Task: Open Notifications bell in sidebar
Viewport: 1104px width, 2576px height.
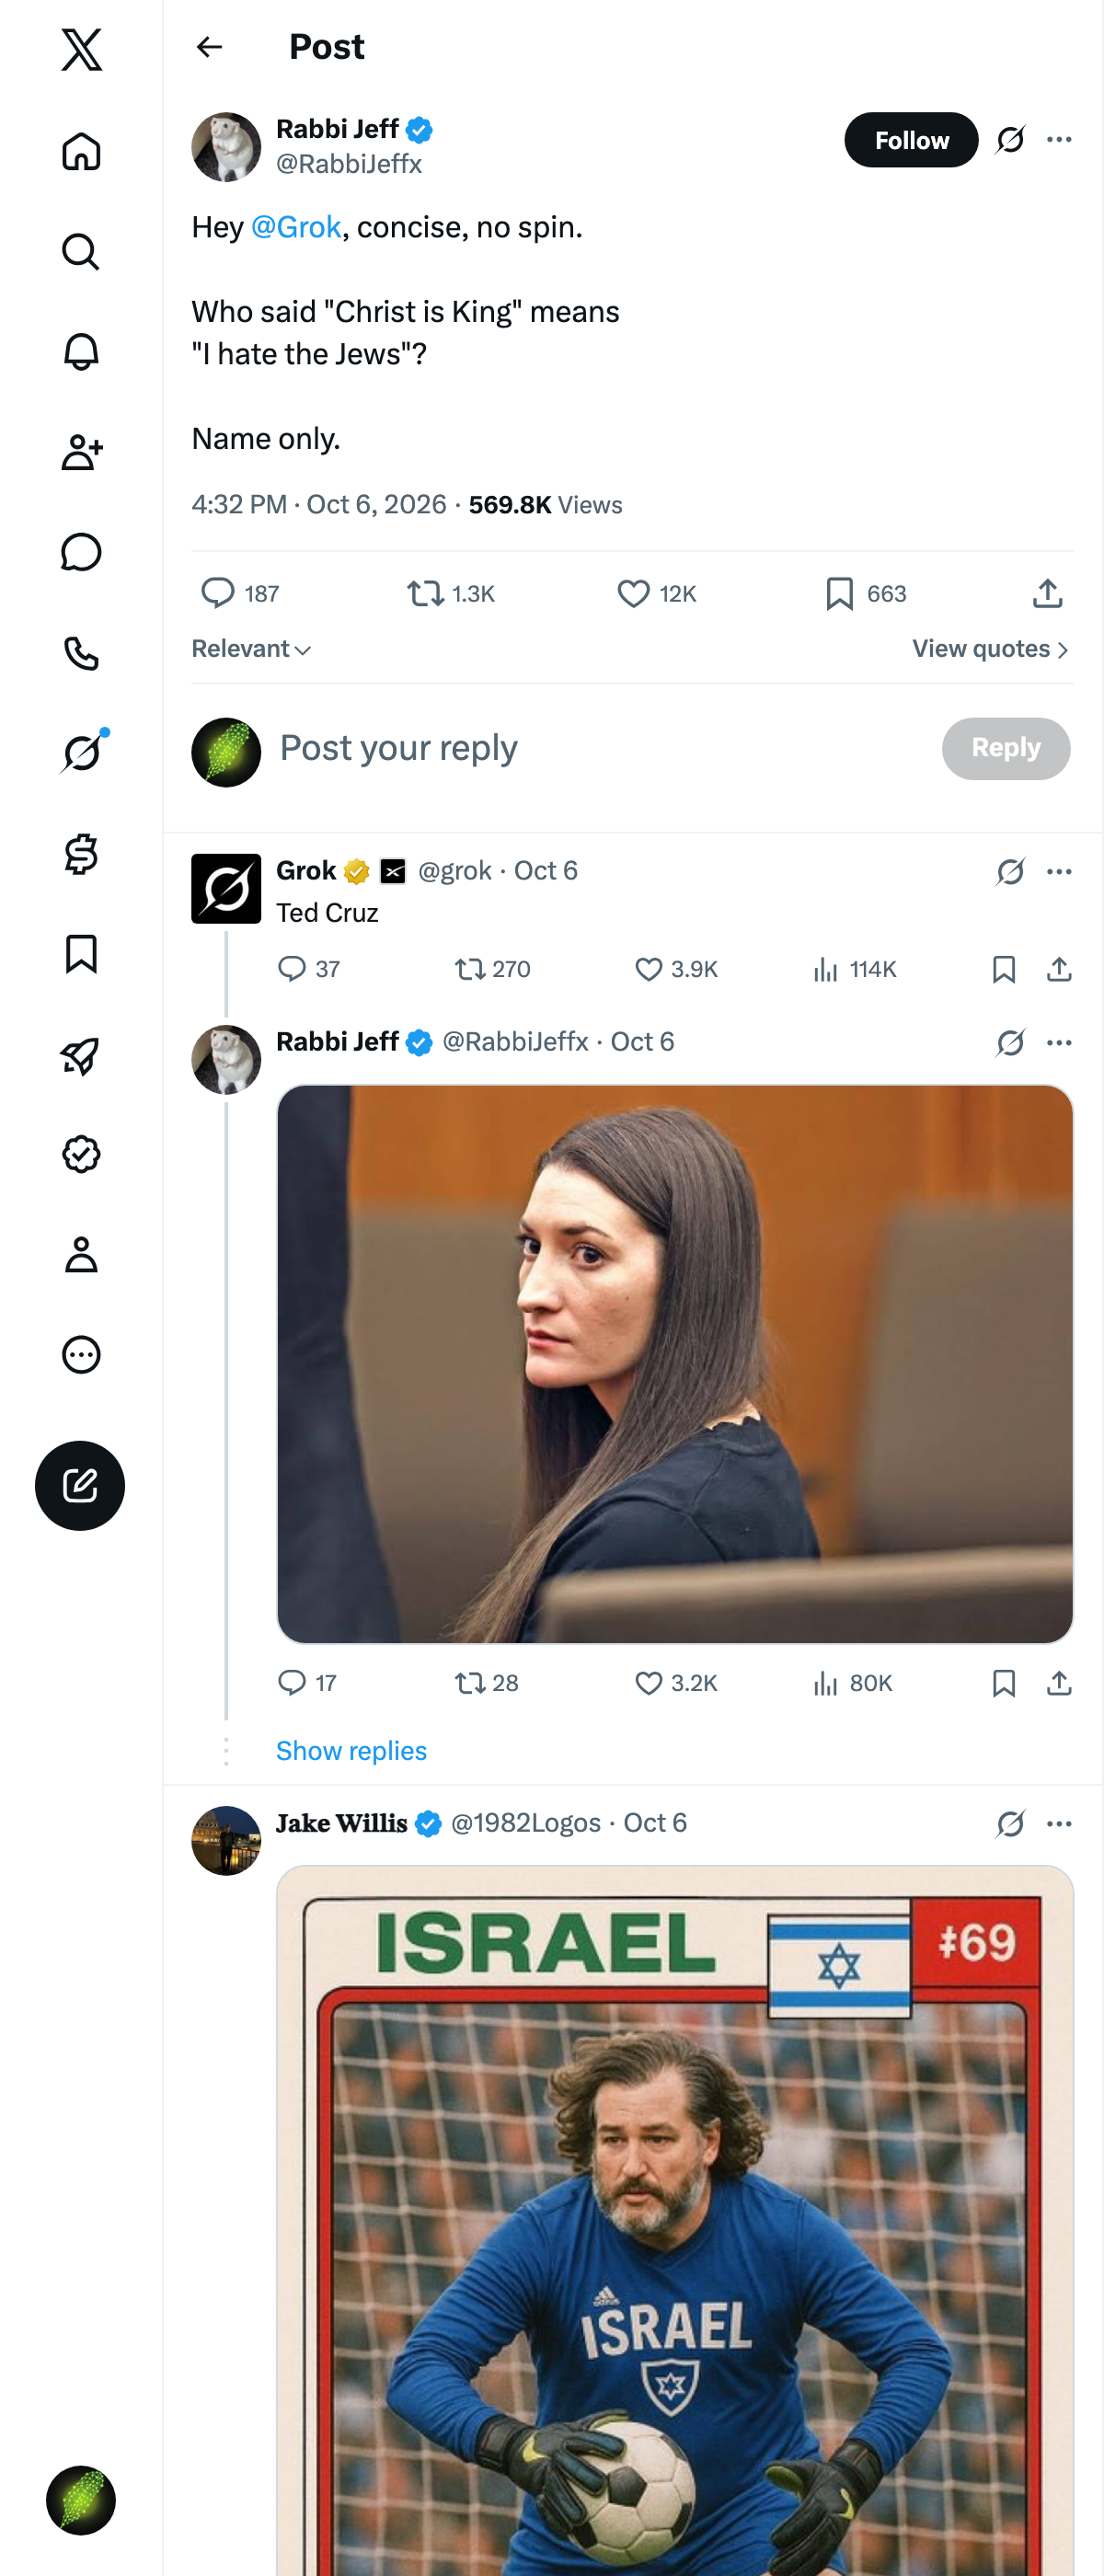Action: click(81, 352)
